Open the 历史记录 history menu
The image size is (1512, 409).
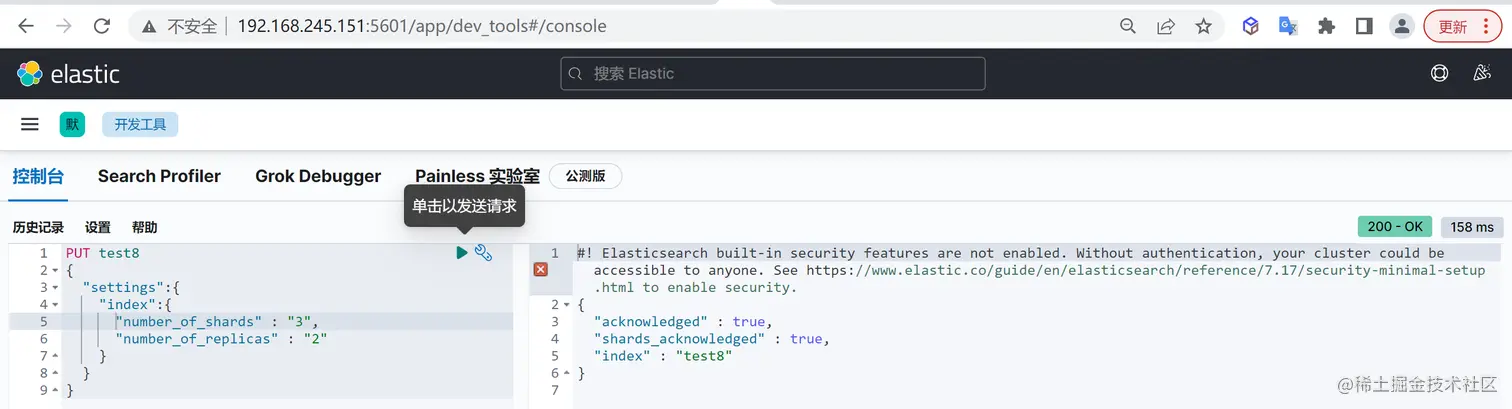[38, 227]
